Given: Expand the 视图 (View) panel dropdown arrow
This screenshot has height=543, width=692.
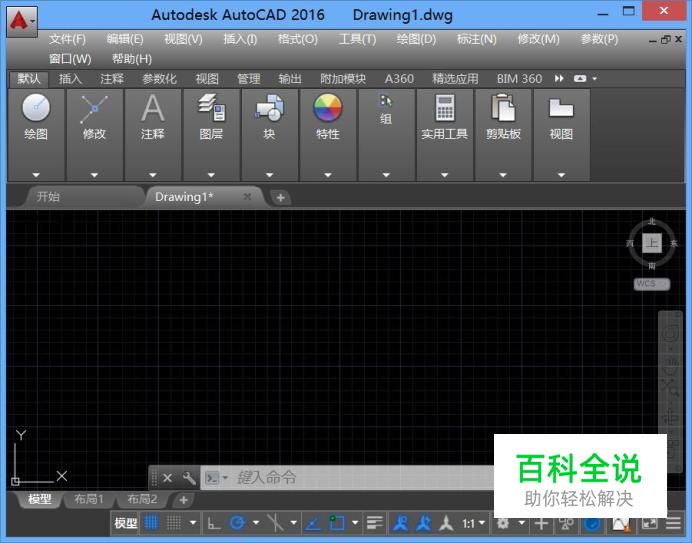Looking at the screenshot, I should 561,174.
